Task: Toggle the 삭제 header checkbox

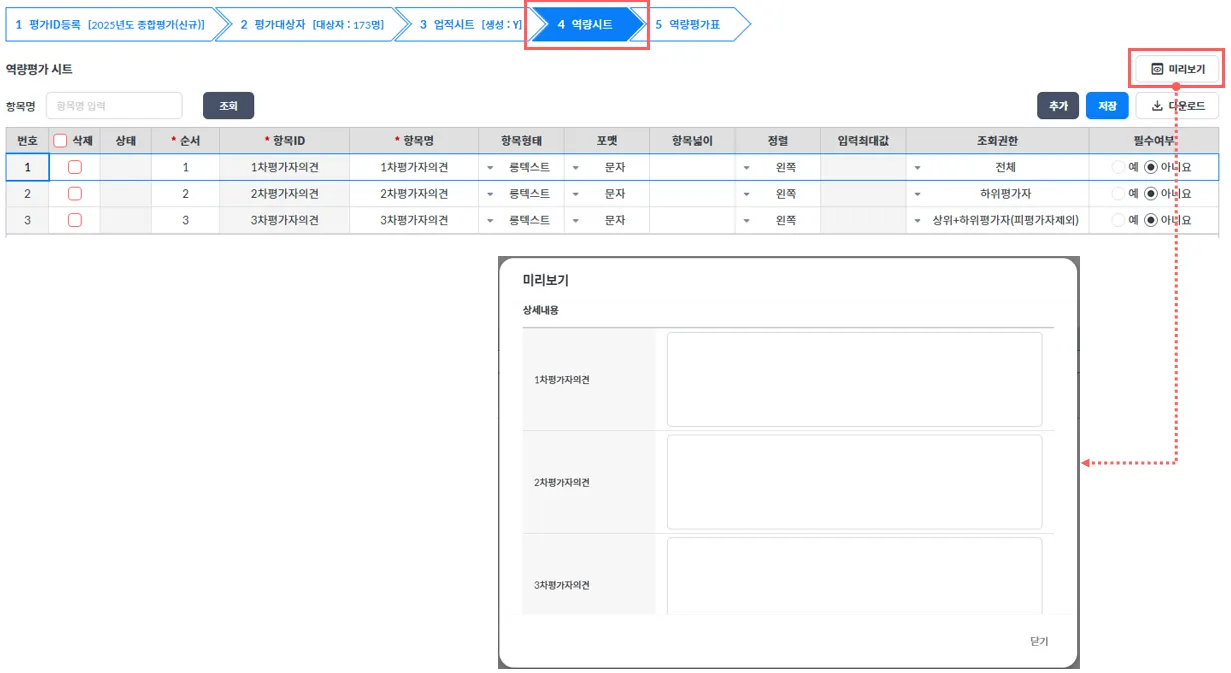Action: [60, 141]
